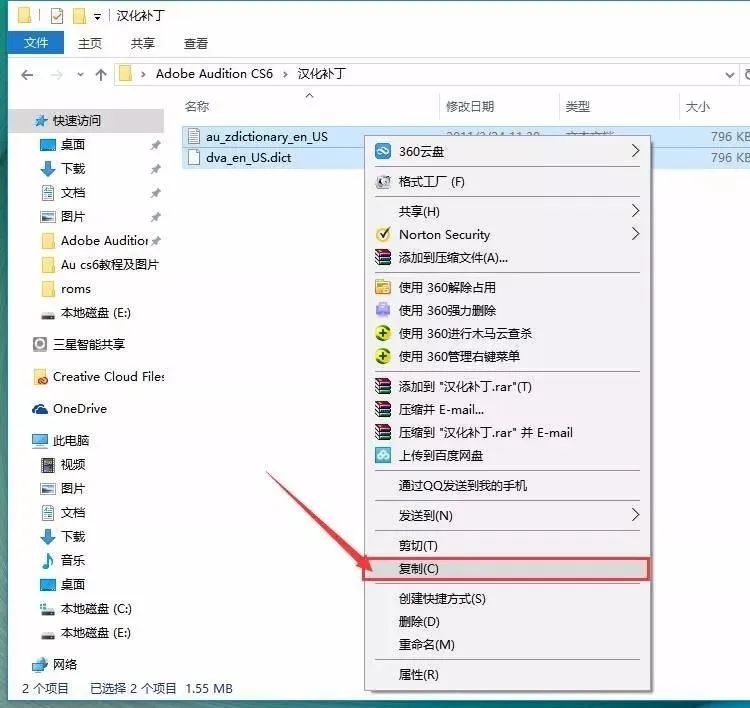Choose 创建快捷方式(S) in context menu
750x708 pixels.
507,598
